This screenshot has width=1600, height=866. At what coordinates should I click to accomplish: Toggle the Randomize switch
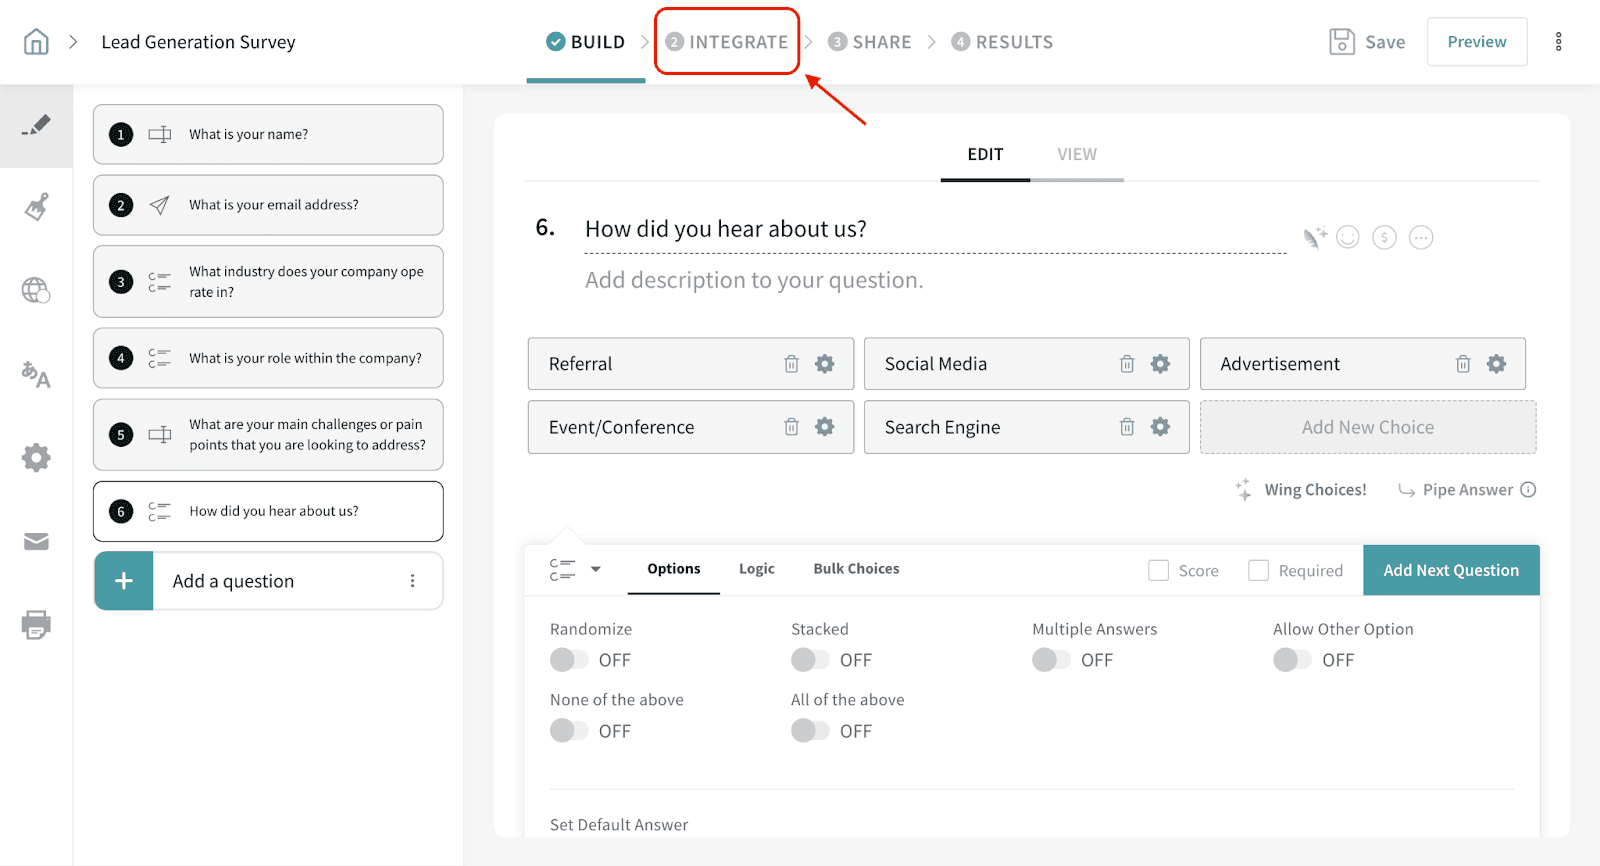(569, 660)
